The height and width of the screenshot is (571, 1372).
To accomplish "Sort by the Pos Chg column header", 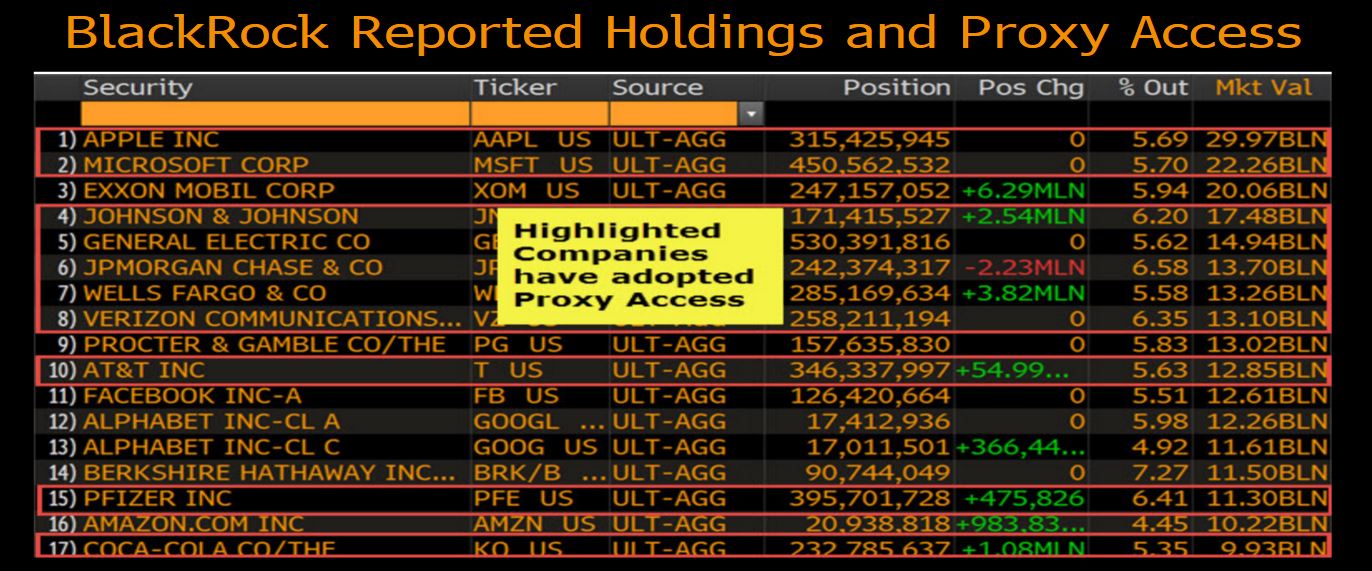I will coord(1030,87).
